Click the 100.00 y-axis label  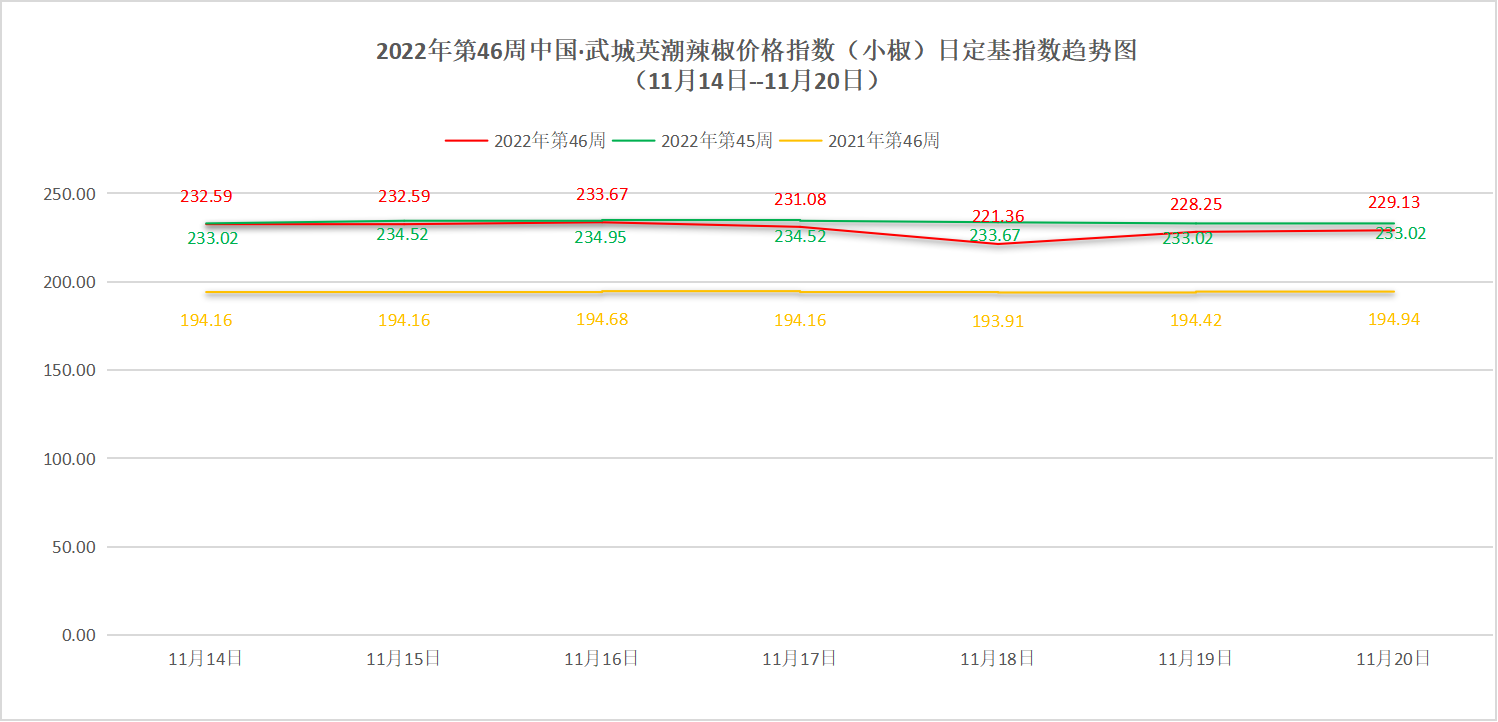[72, 459]
